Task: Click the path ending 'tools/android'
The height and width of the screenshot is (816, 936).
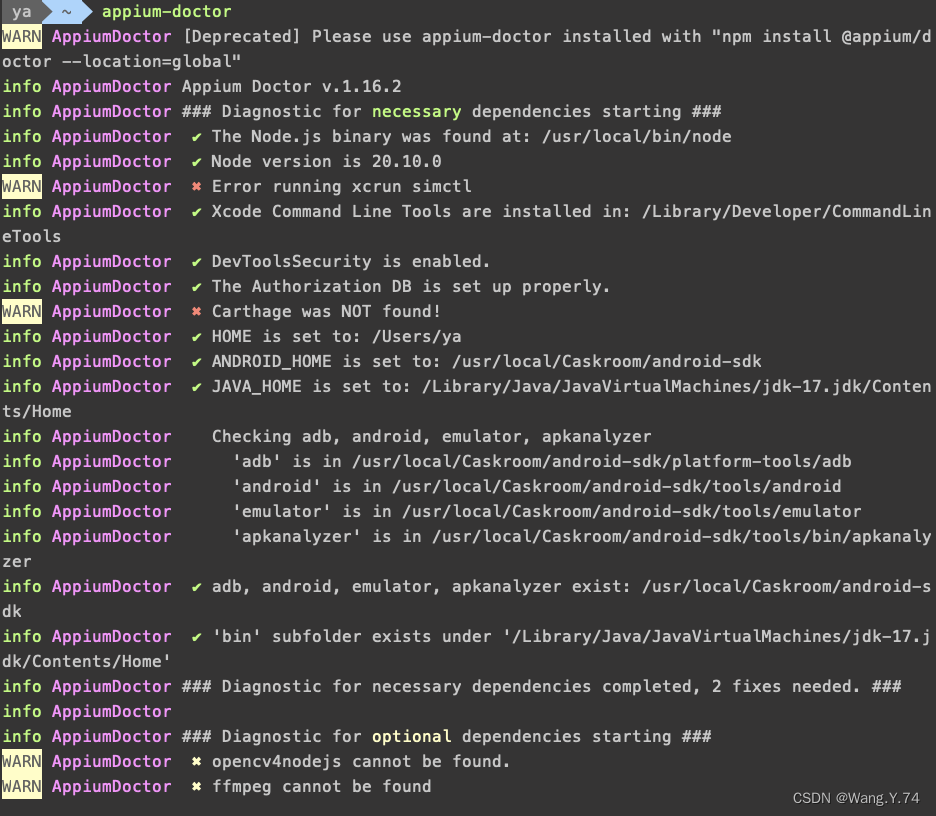Action: [617, 486]
